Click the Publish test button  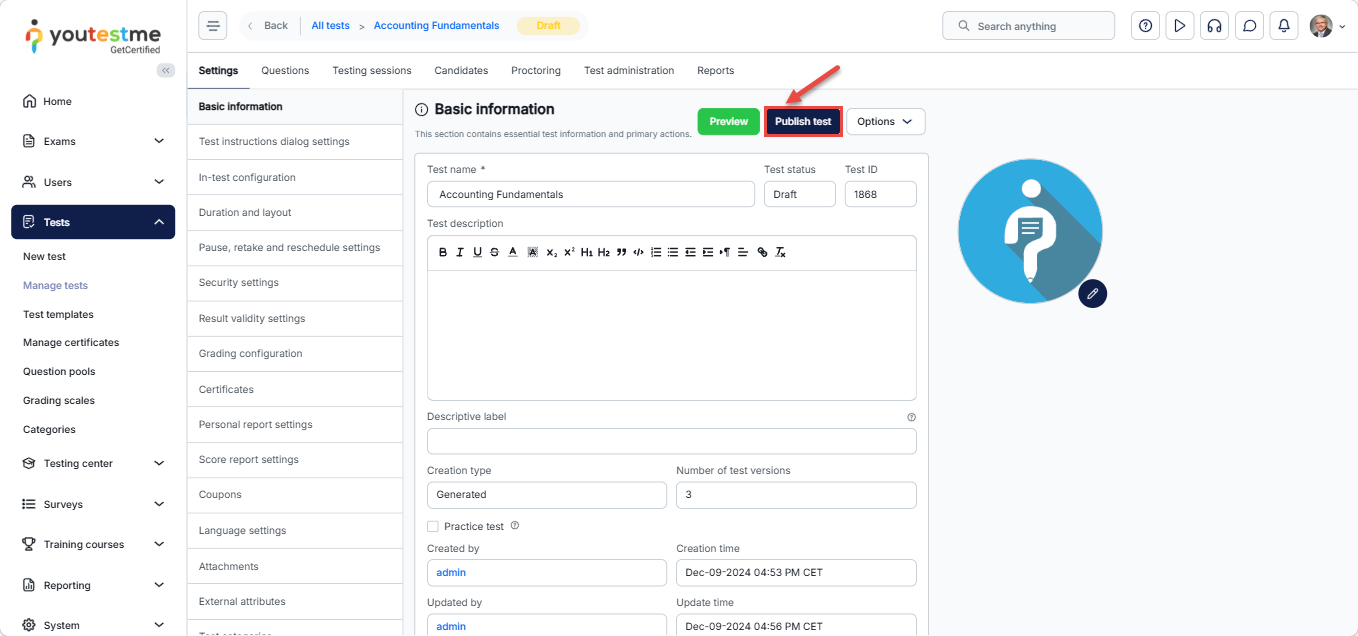[x=803, y=121]
